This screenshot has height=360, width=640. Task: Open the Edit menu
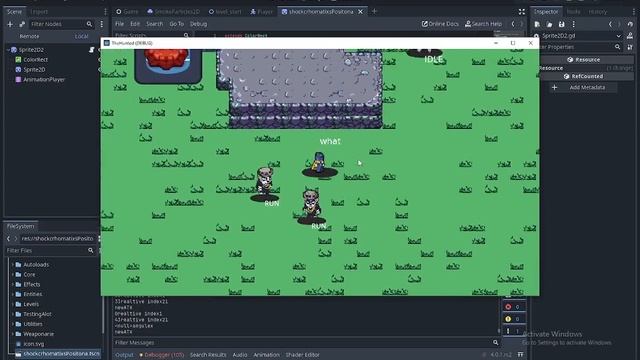[x=135, y=24]
